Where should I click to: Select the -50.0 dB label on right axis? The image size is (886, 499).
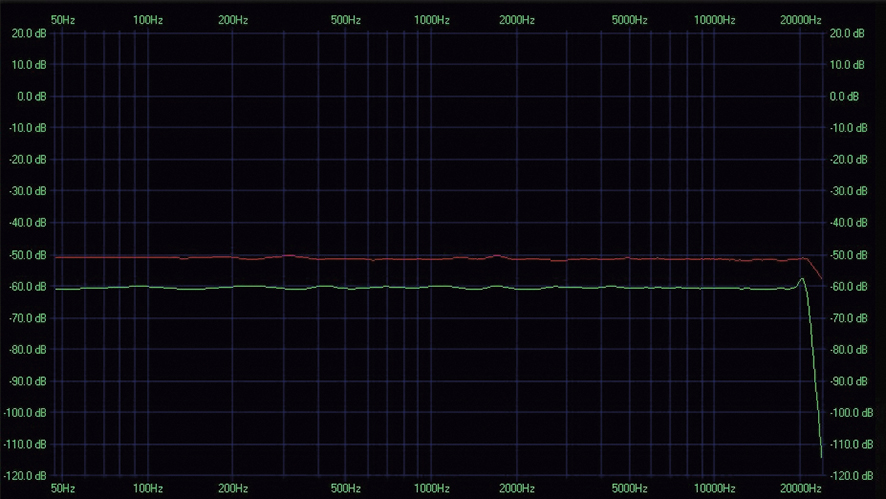click(848, 255)
